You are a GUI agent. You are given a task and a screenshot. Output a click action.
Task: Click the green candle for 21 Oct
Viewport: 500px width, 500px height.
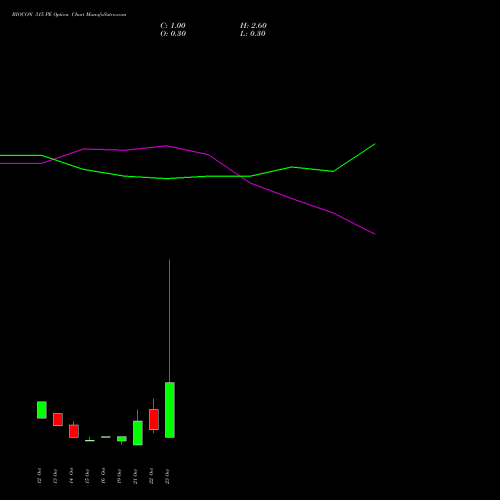tap(138, 433)
